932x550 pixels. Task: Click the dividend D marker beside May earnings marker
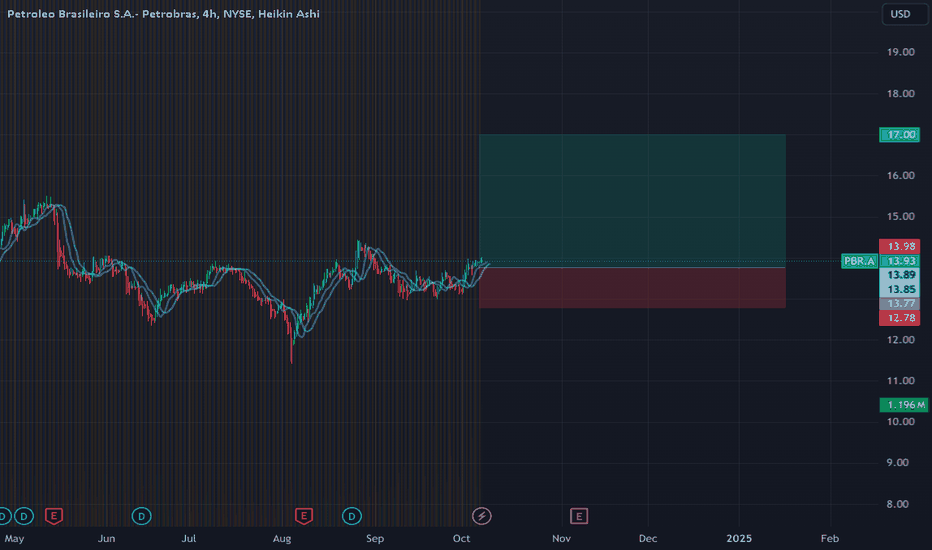click(x=24, y=516)
